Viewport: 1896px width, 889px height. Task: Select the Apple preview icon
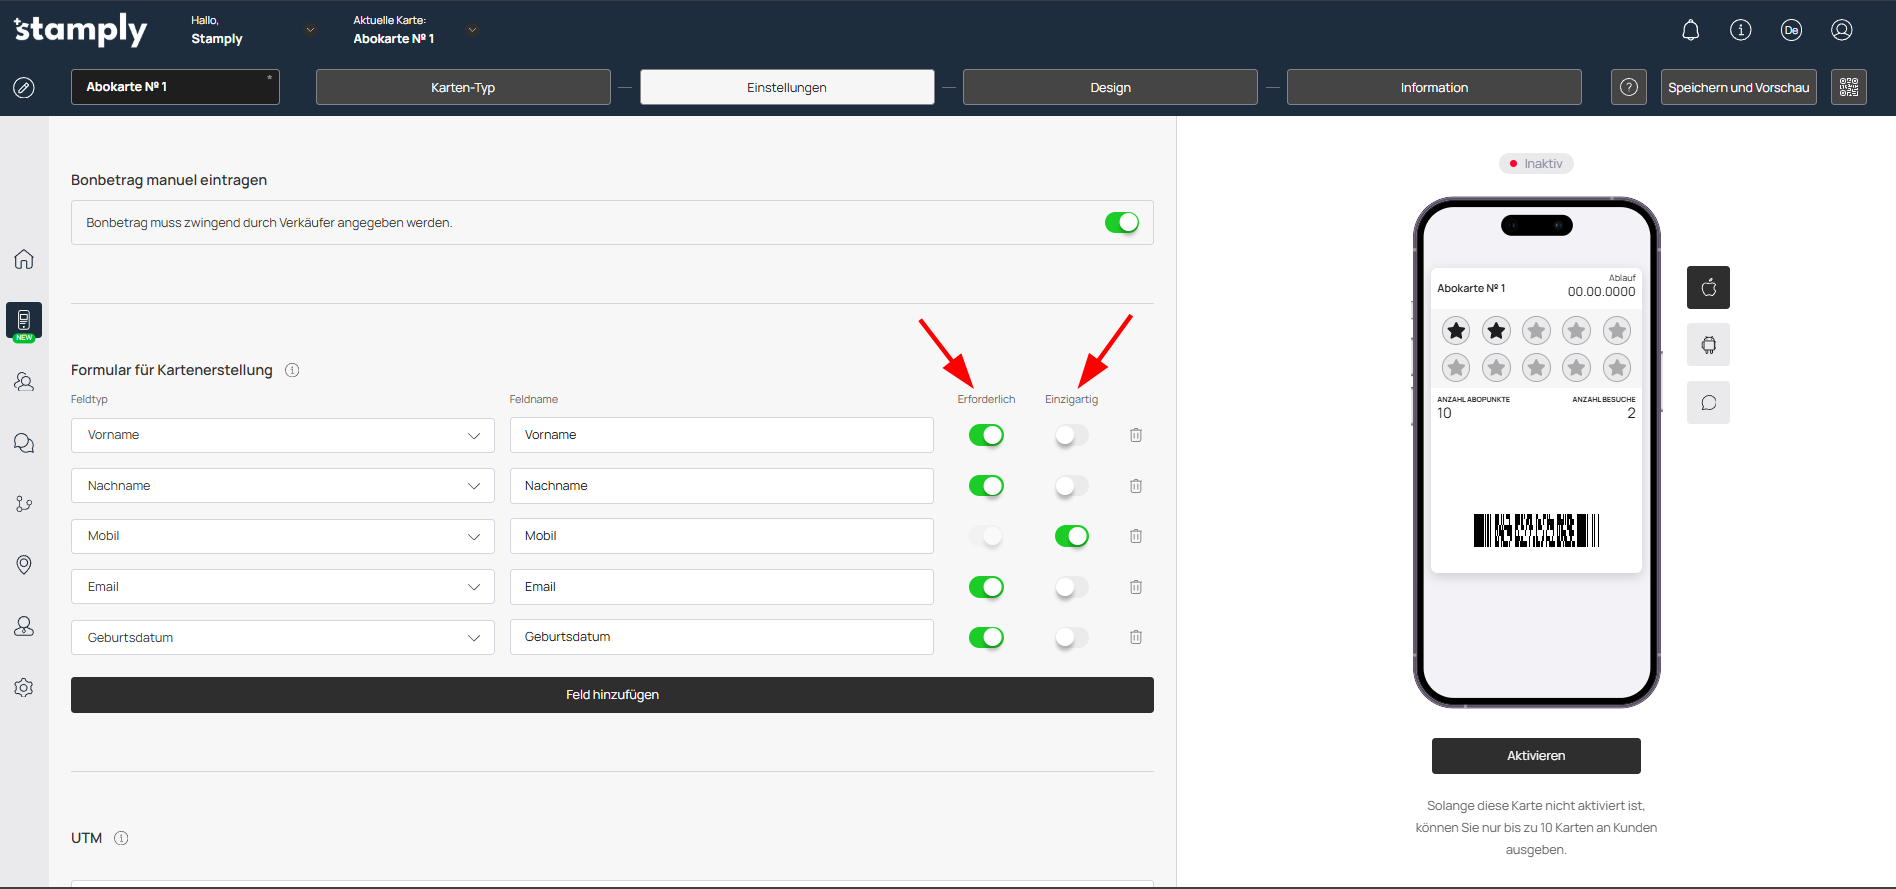tap(1708, 288)
